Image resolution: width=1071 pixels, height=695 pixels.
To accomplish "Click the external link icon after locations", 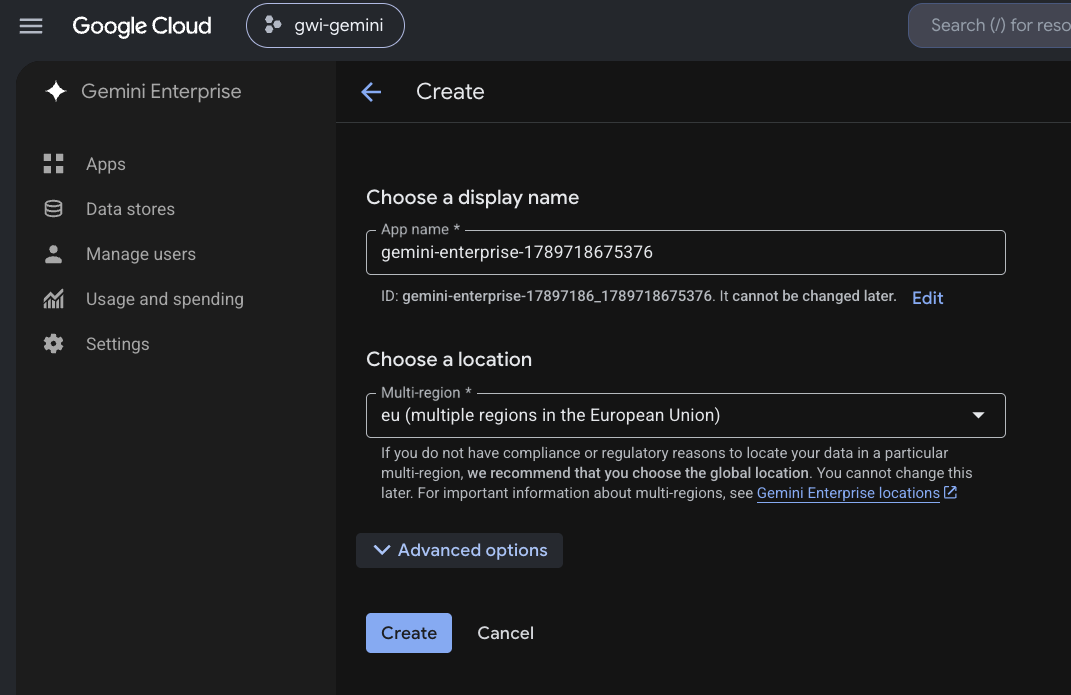I will pos(950,492).
